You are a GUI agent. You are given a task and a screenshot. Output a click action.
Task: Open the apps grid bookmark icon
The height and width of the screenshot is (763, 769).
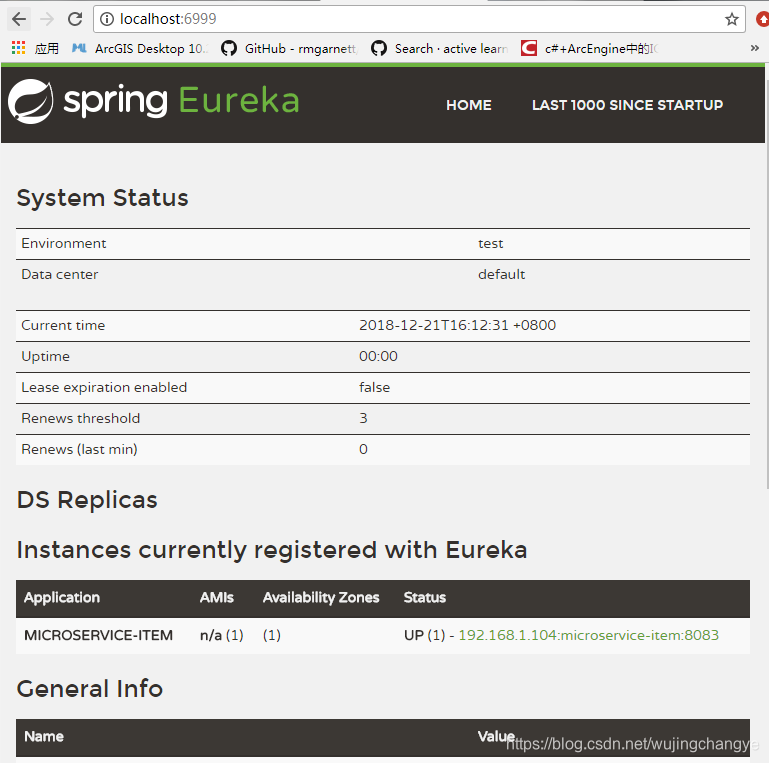click(18, 48)
